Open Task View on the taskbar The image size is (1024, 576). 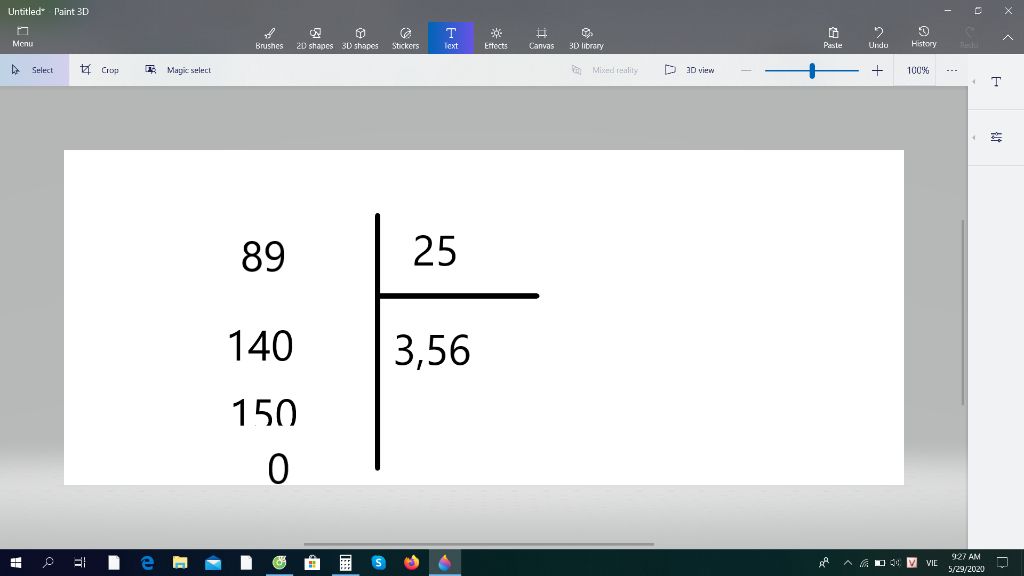[80, 562]
